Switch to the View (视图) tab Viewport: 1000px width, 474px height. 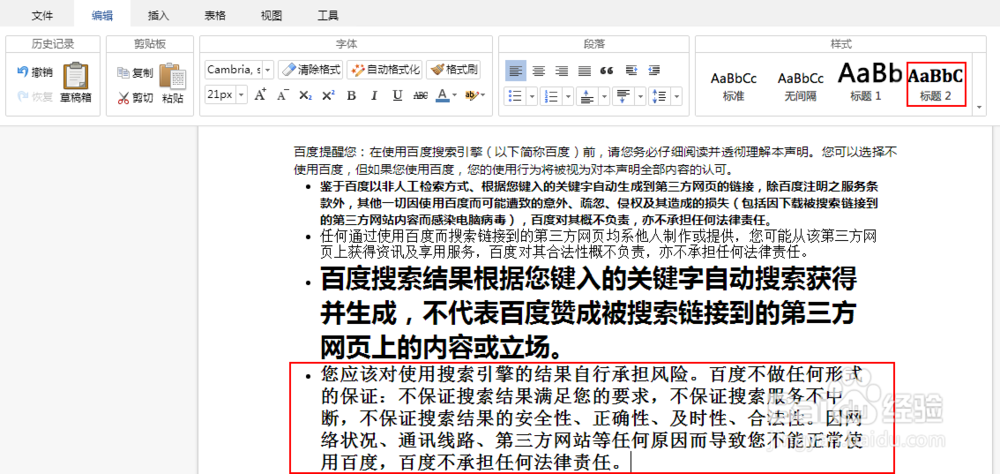coord(271,15)
